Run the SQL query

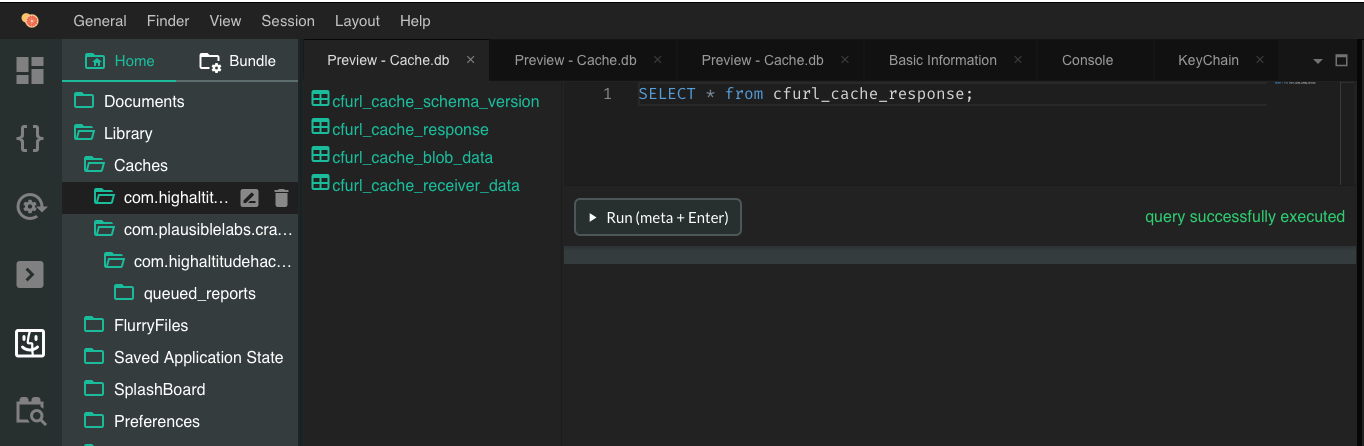(658, 217)
